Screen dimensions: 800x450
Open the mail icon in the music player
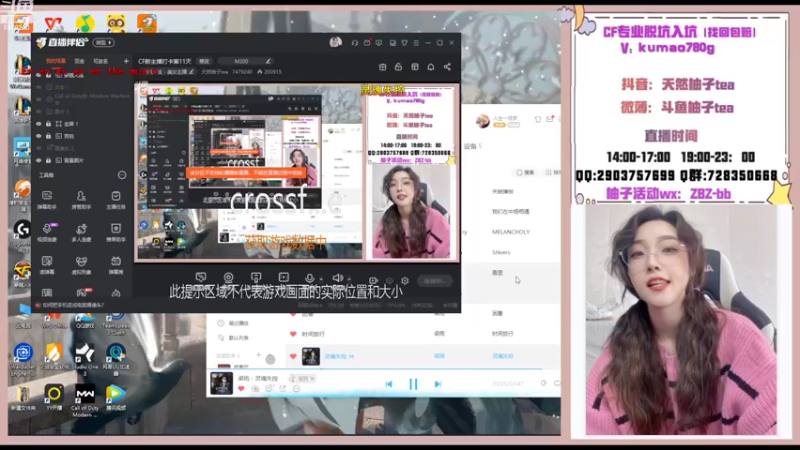549,119
